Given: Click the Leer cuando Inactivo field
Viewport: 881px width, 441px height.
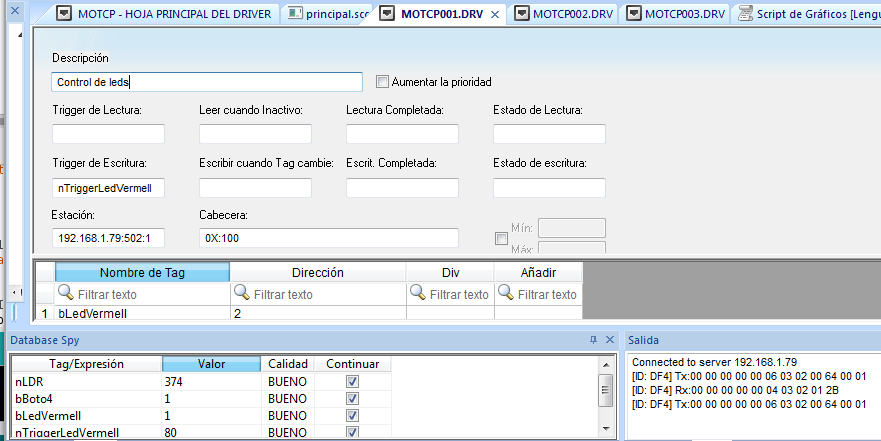Looking at the screenshot, I should 255,134.
